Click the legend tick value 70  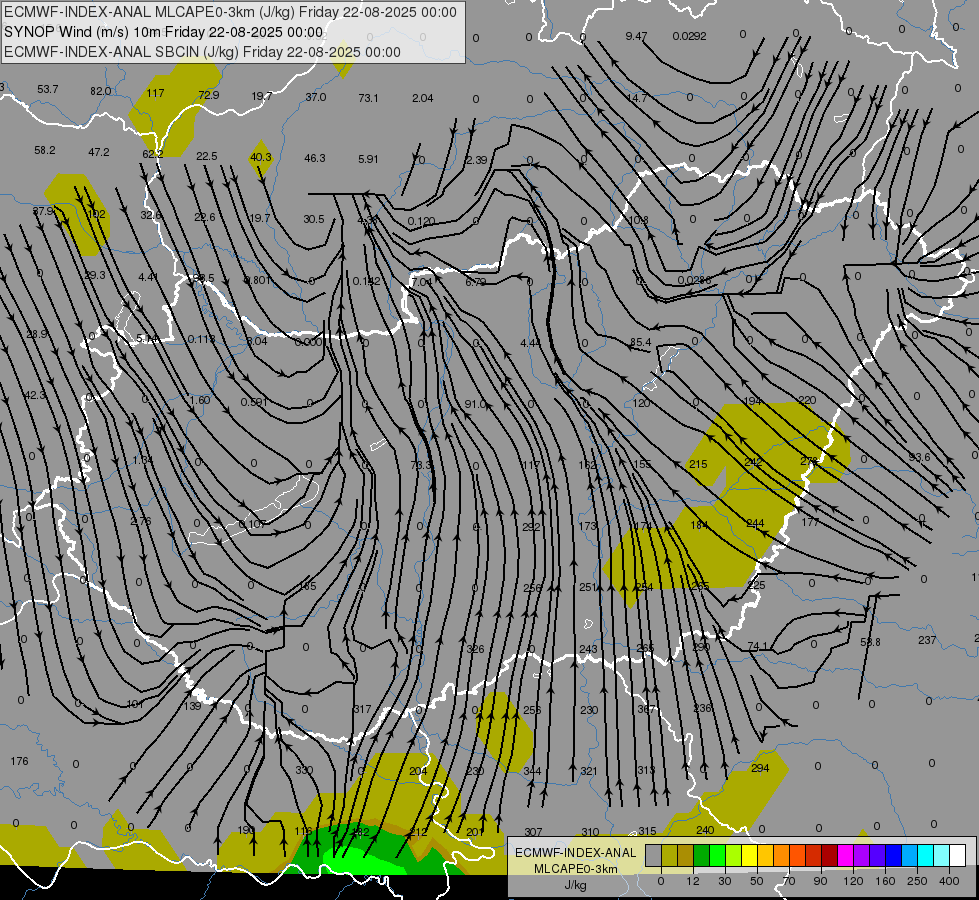789,881
